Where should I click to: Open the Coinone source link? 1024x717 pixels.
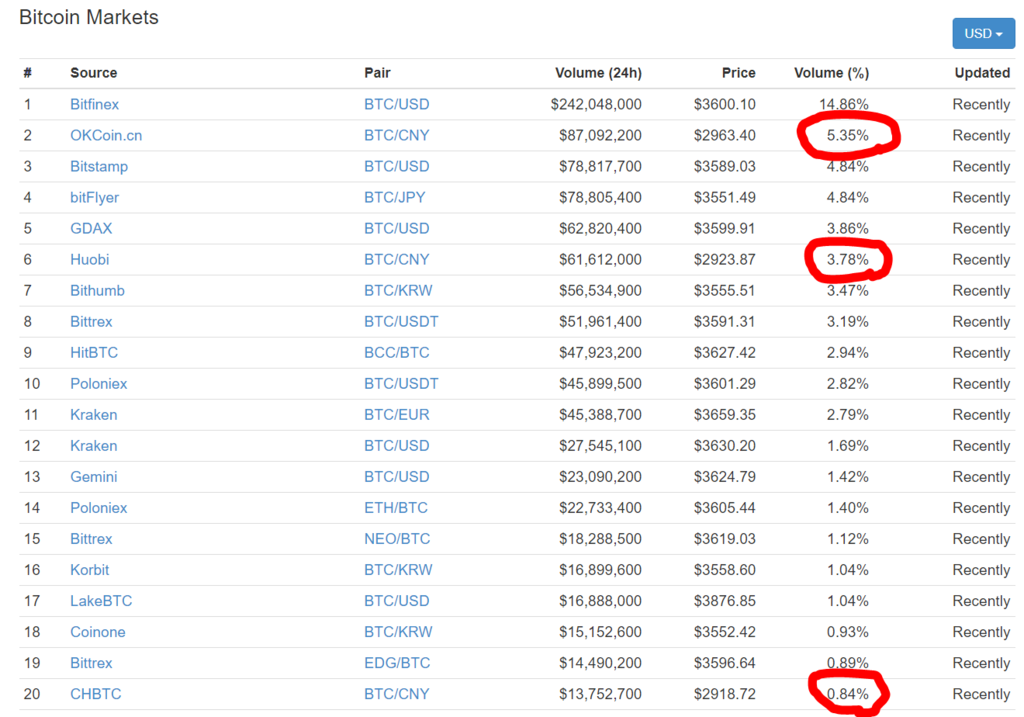(97, 631)
